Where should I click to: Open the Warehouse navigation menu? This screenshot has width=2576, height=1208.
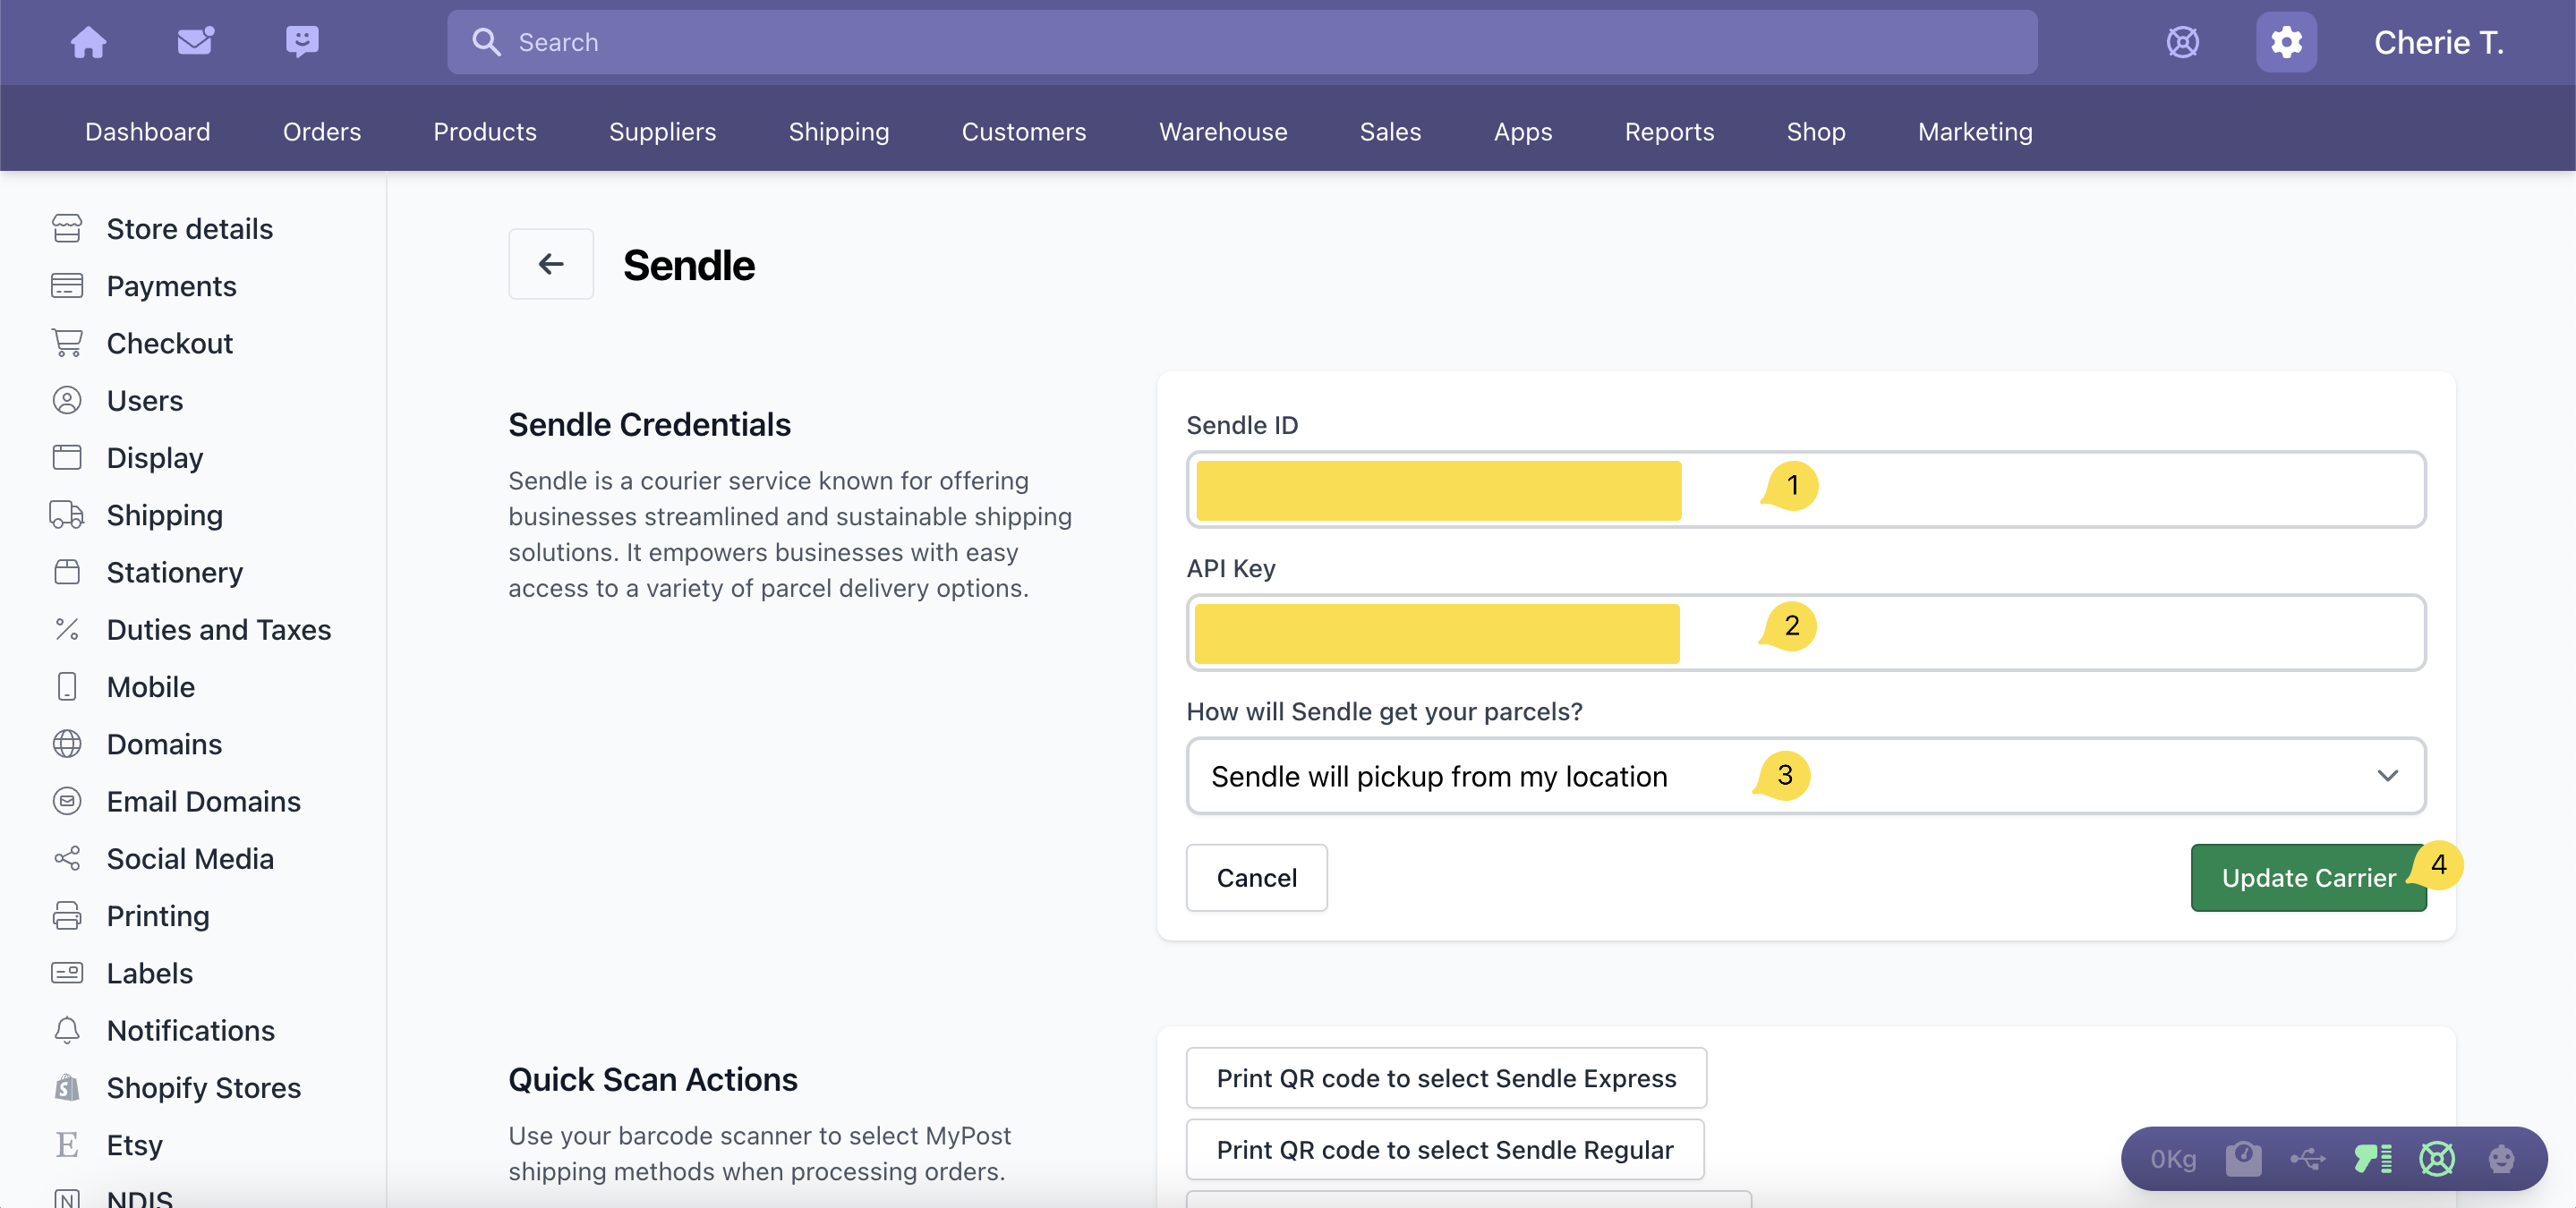pos(1222,131)
